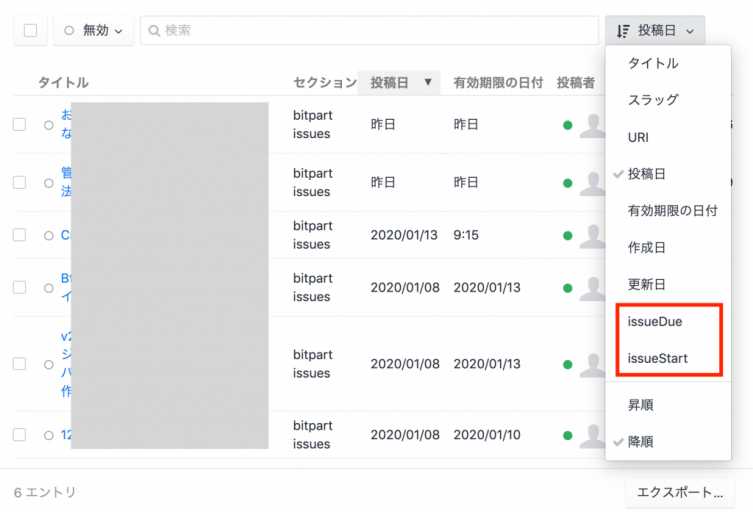
Task: Sort by 有効期限の日付 in menu
Action: tap(672, 211)
